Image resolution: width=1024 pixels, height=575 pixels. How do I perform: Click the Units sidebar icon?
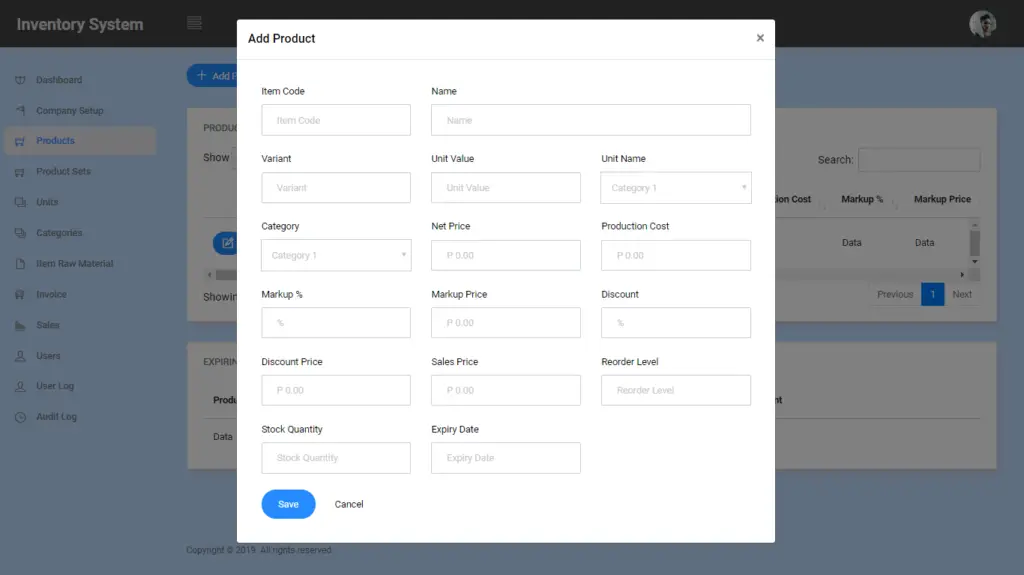(x=20, y=203)
